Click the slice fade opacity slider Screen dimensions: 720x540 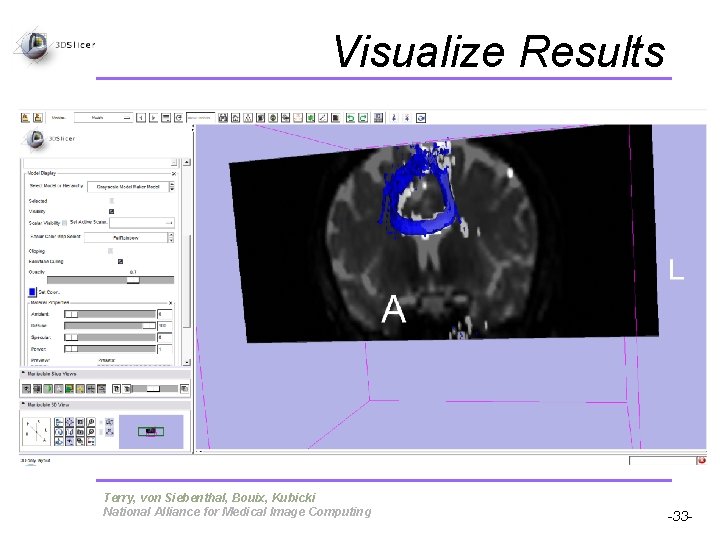tap(154, 389)
